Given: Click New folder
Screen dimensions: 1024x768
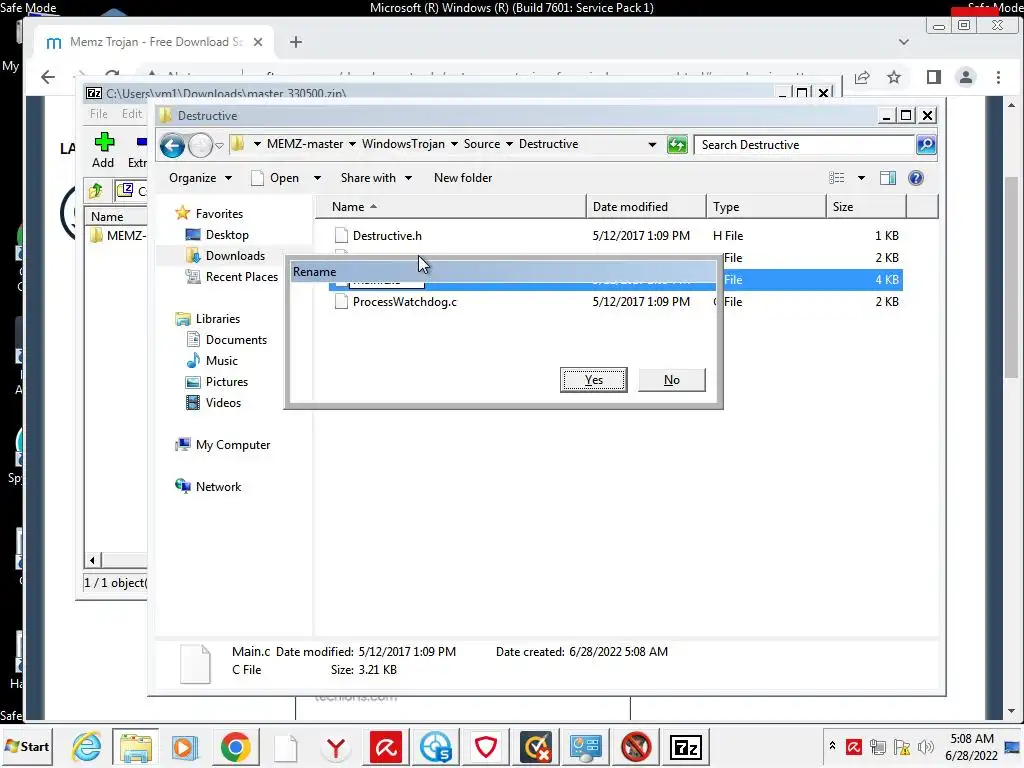Looking at the screenshot, I should (x=462, y=178).
